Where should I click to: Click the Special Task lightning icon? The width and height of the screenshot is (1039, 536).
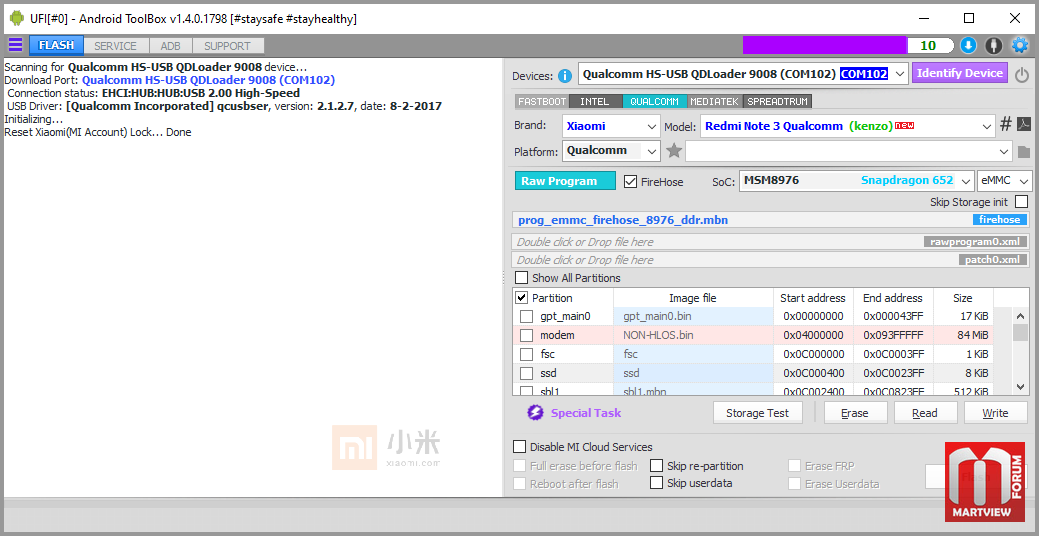point(535,413)
